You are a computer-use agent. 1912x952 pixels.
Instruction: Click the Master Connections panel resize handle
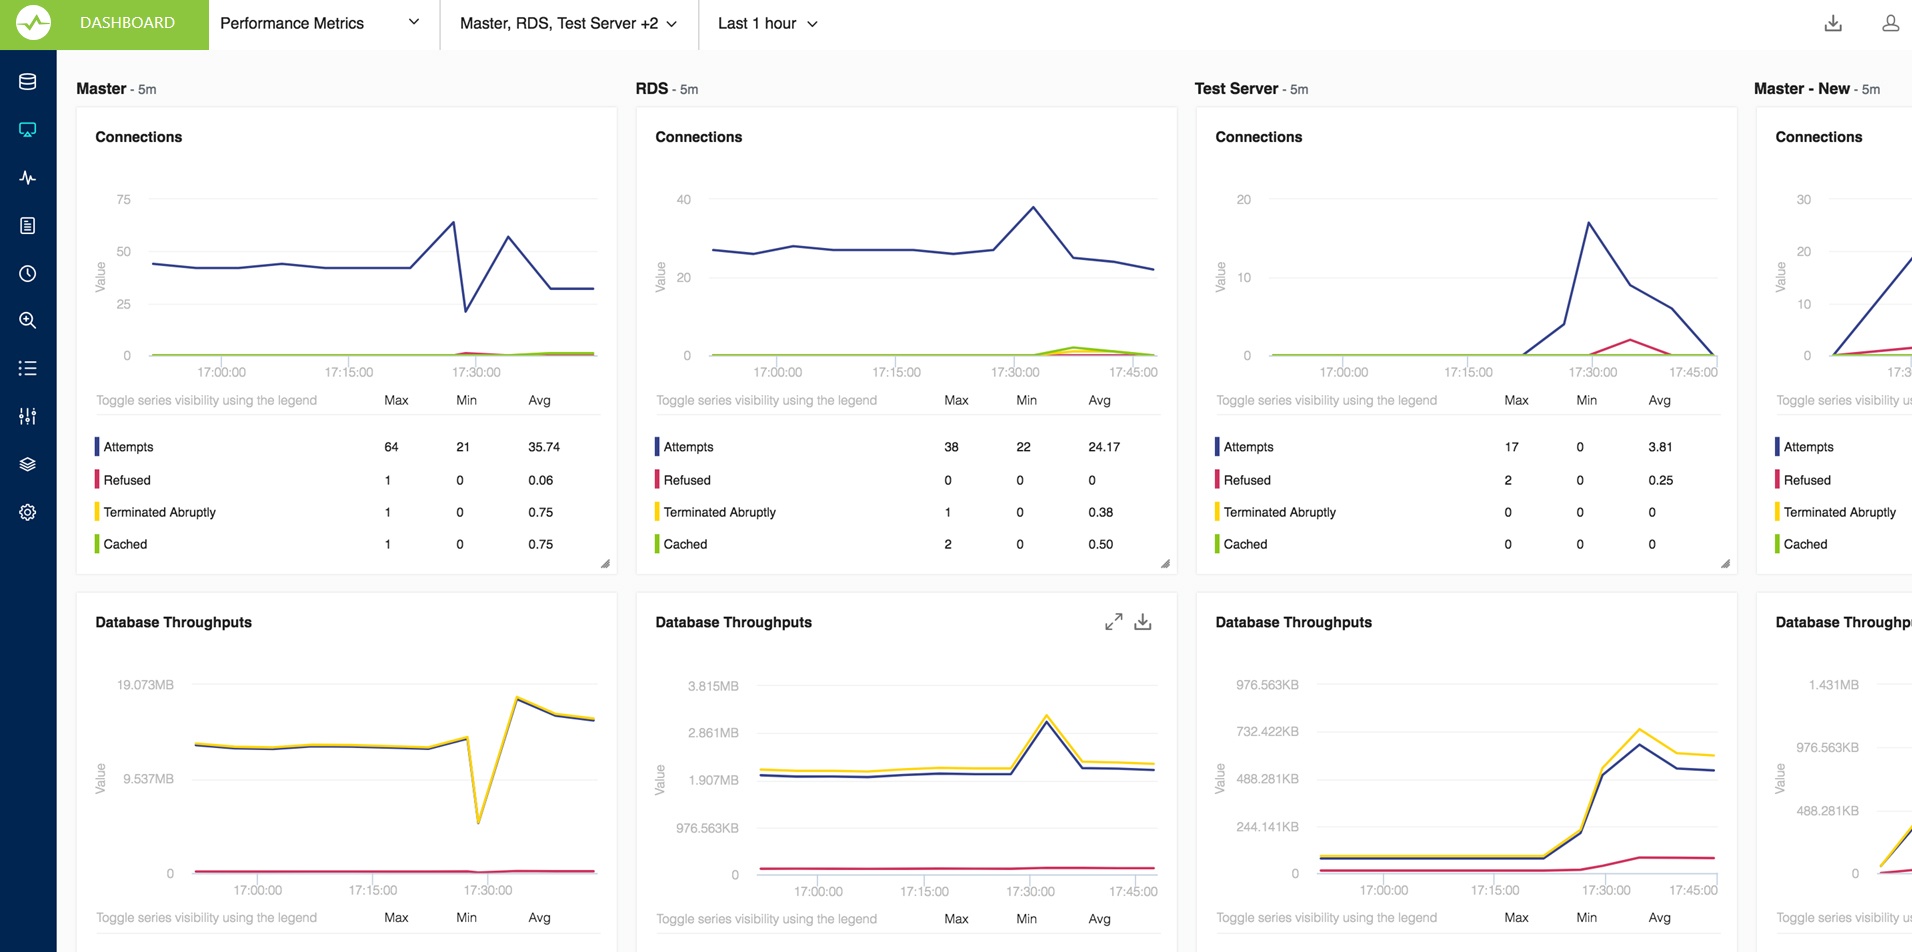point(605,564)
